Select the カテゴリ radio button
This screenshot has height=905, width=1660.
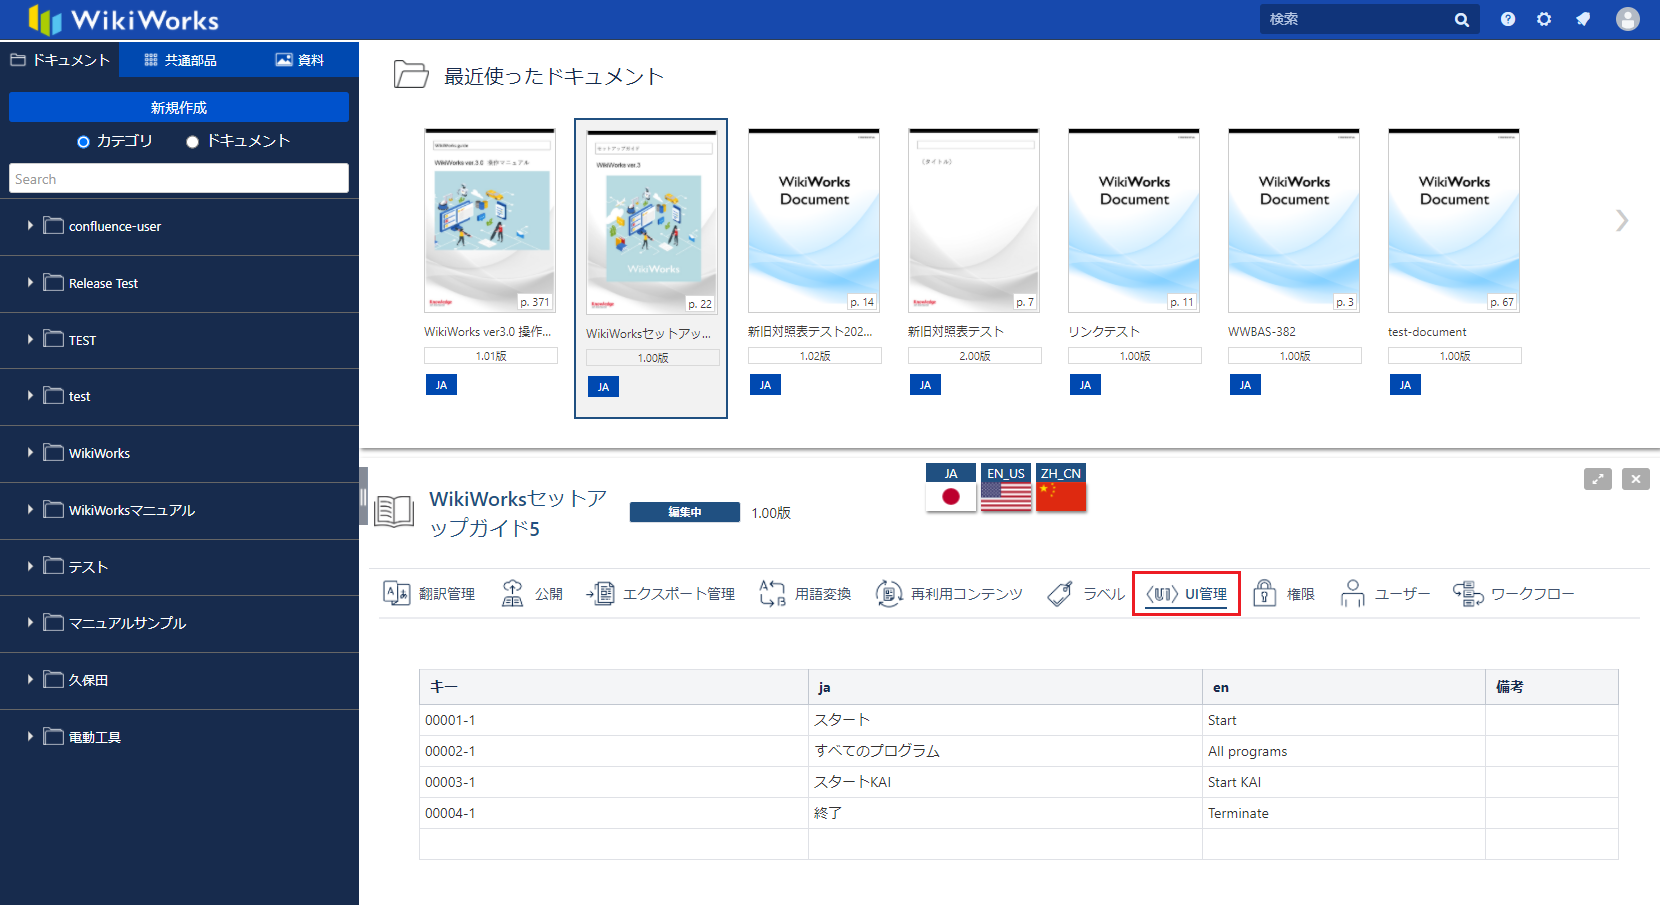coord(83,142)
